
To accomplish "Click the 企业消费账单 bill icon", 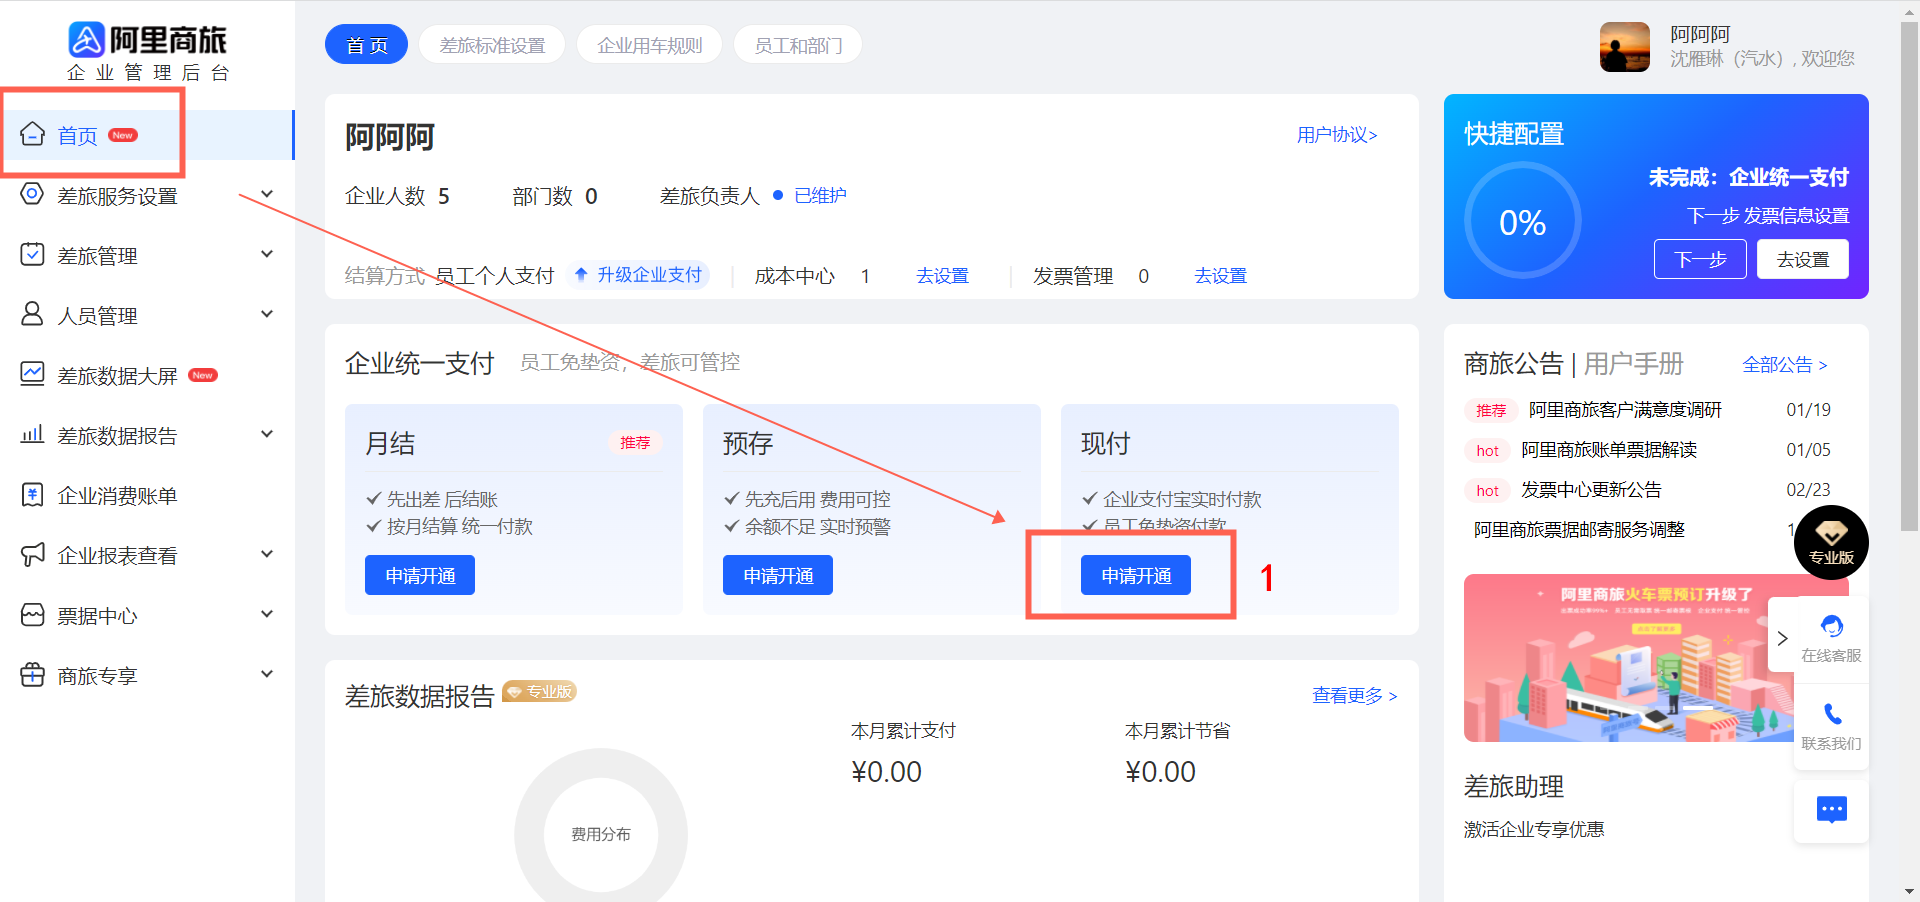I will pyautogui.click(x=32, y=494).
